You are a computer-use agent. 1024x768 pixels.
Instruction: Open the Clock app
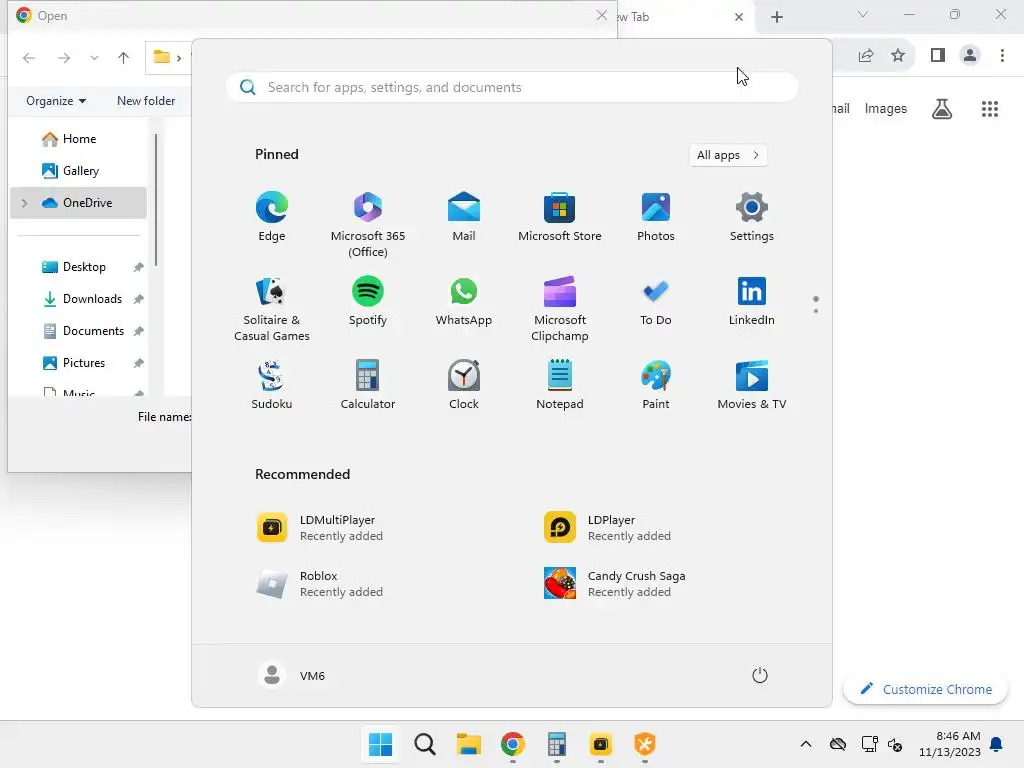coord(464,385)
